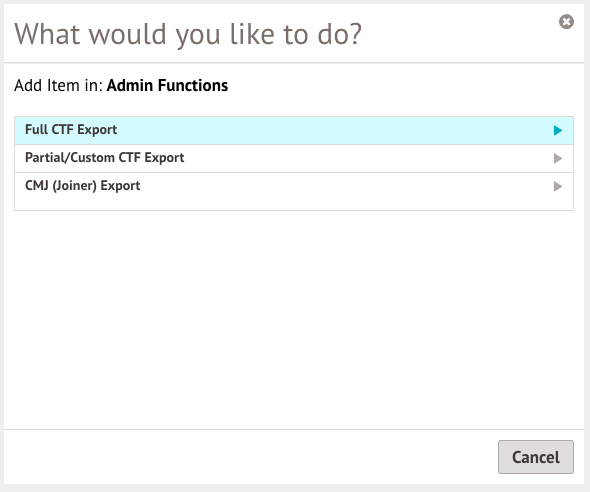Open the highlighted Full CTF Export row
The width and height of the screenshot is (590, 492).
[294, 131]
